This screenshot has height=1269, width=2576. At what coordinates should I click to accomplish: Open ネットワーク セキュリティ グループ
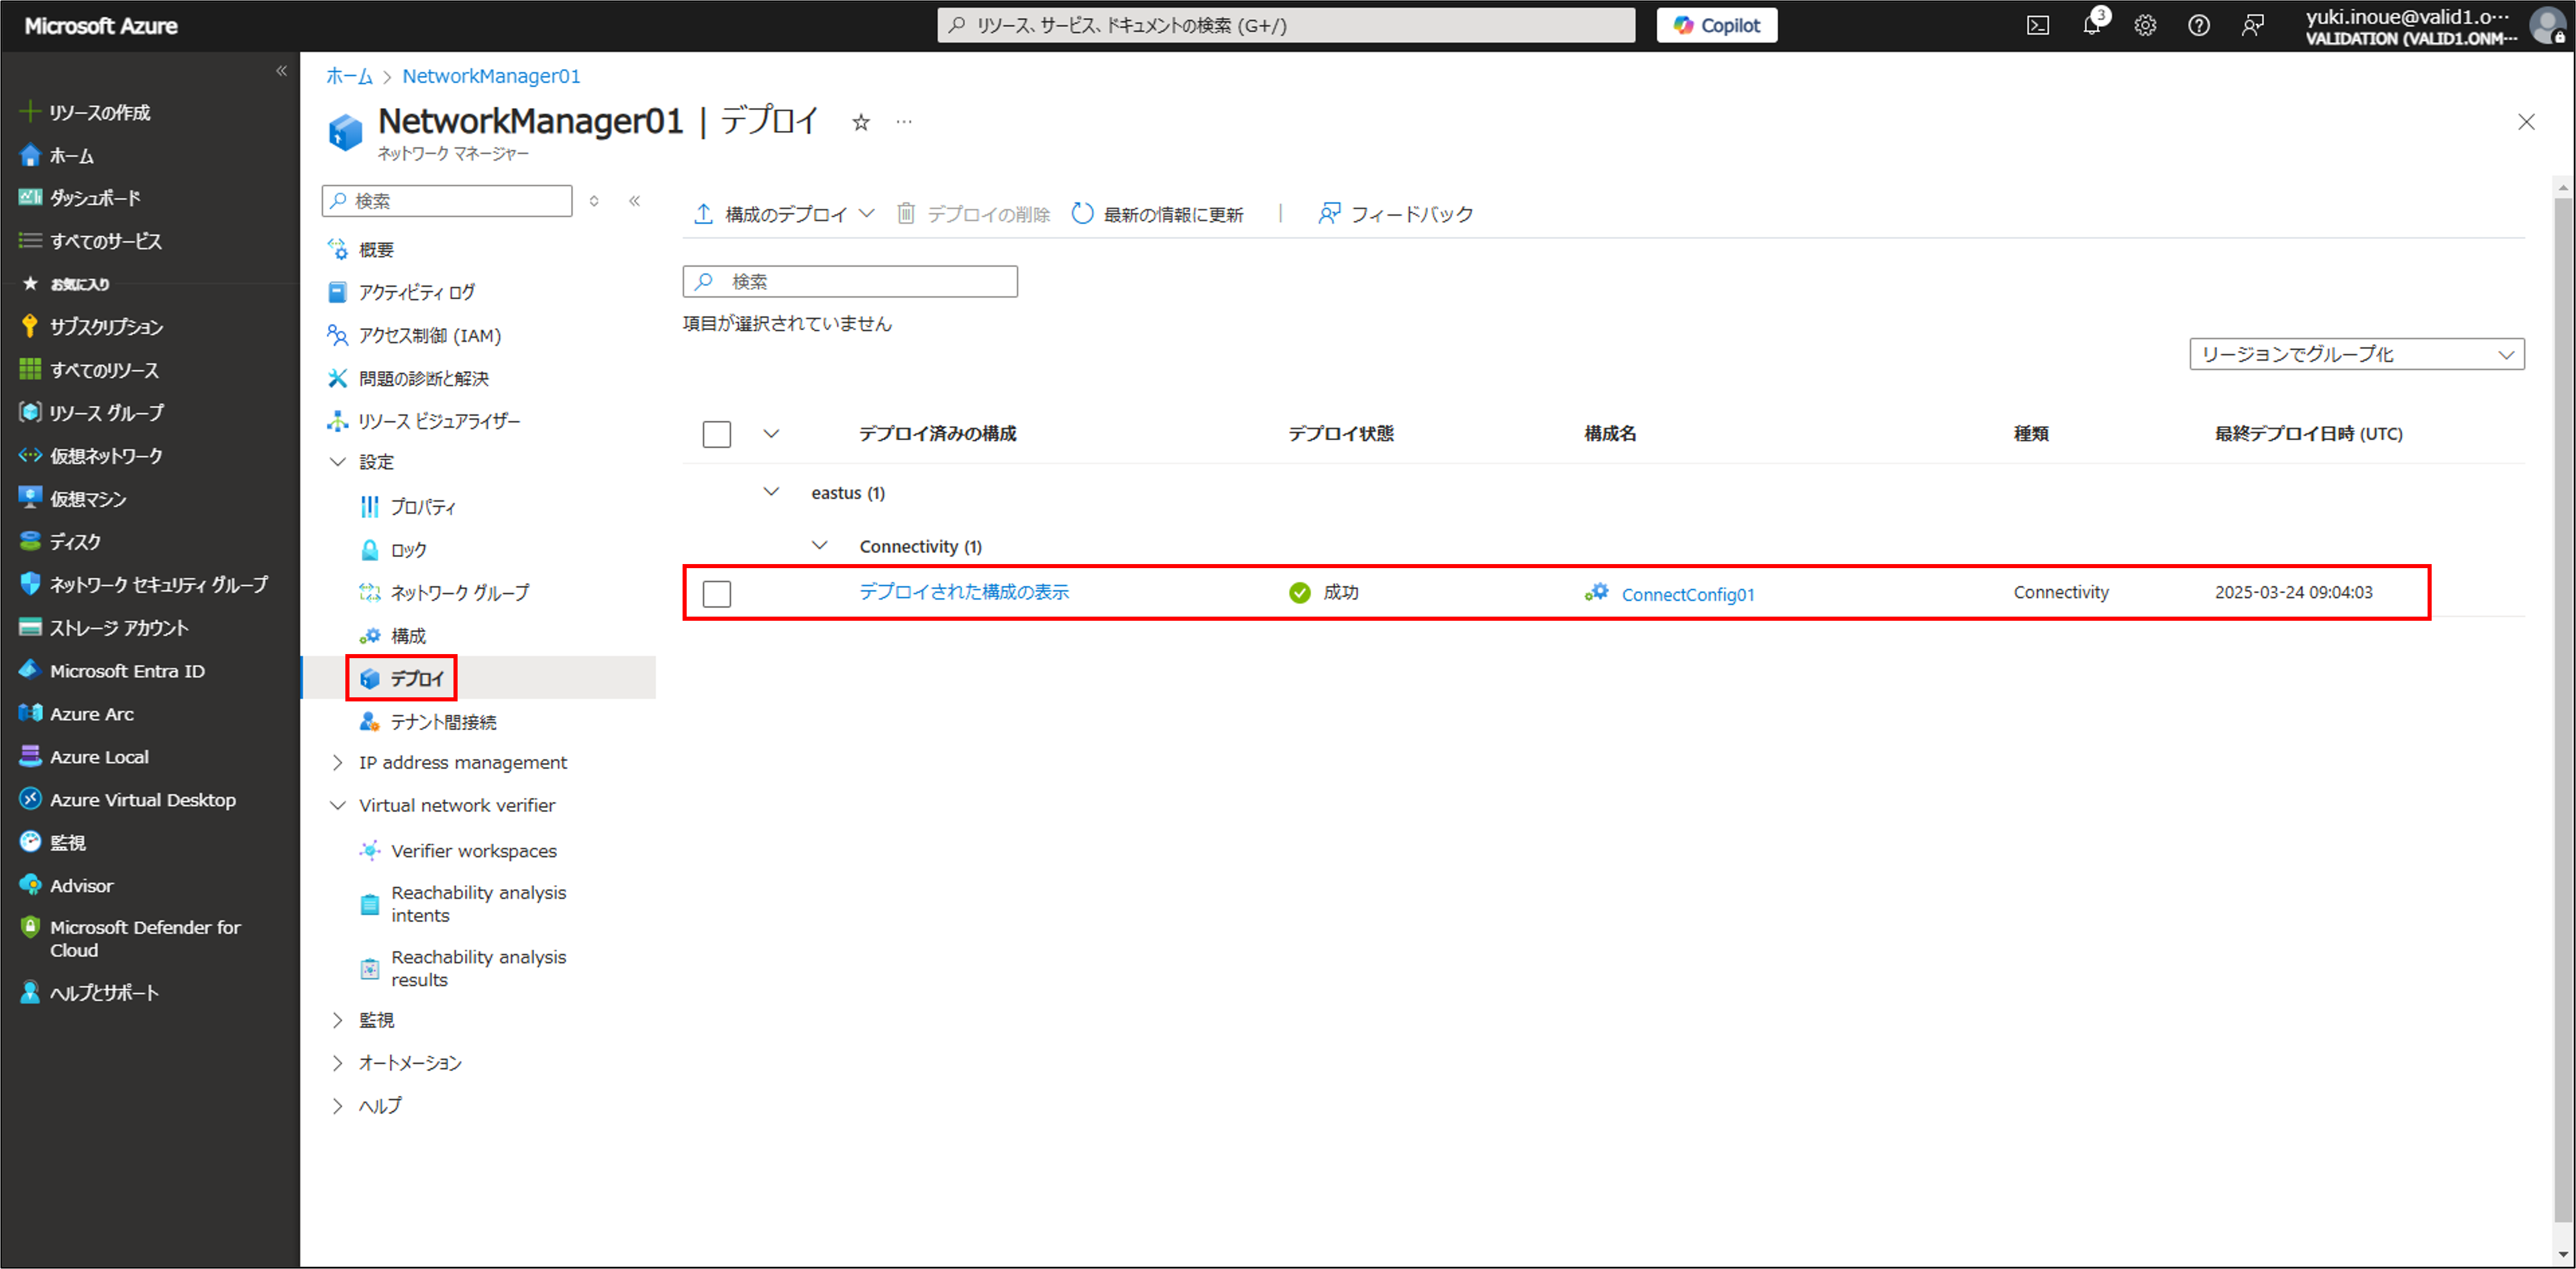(x=143, y=585)
